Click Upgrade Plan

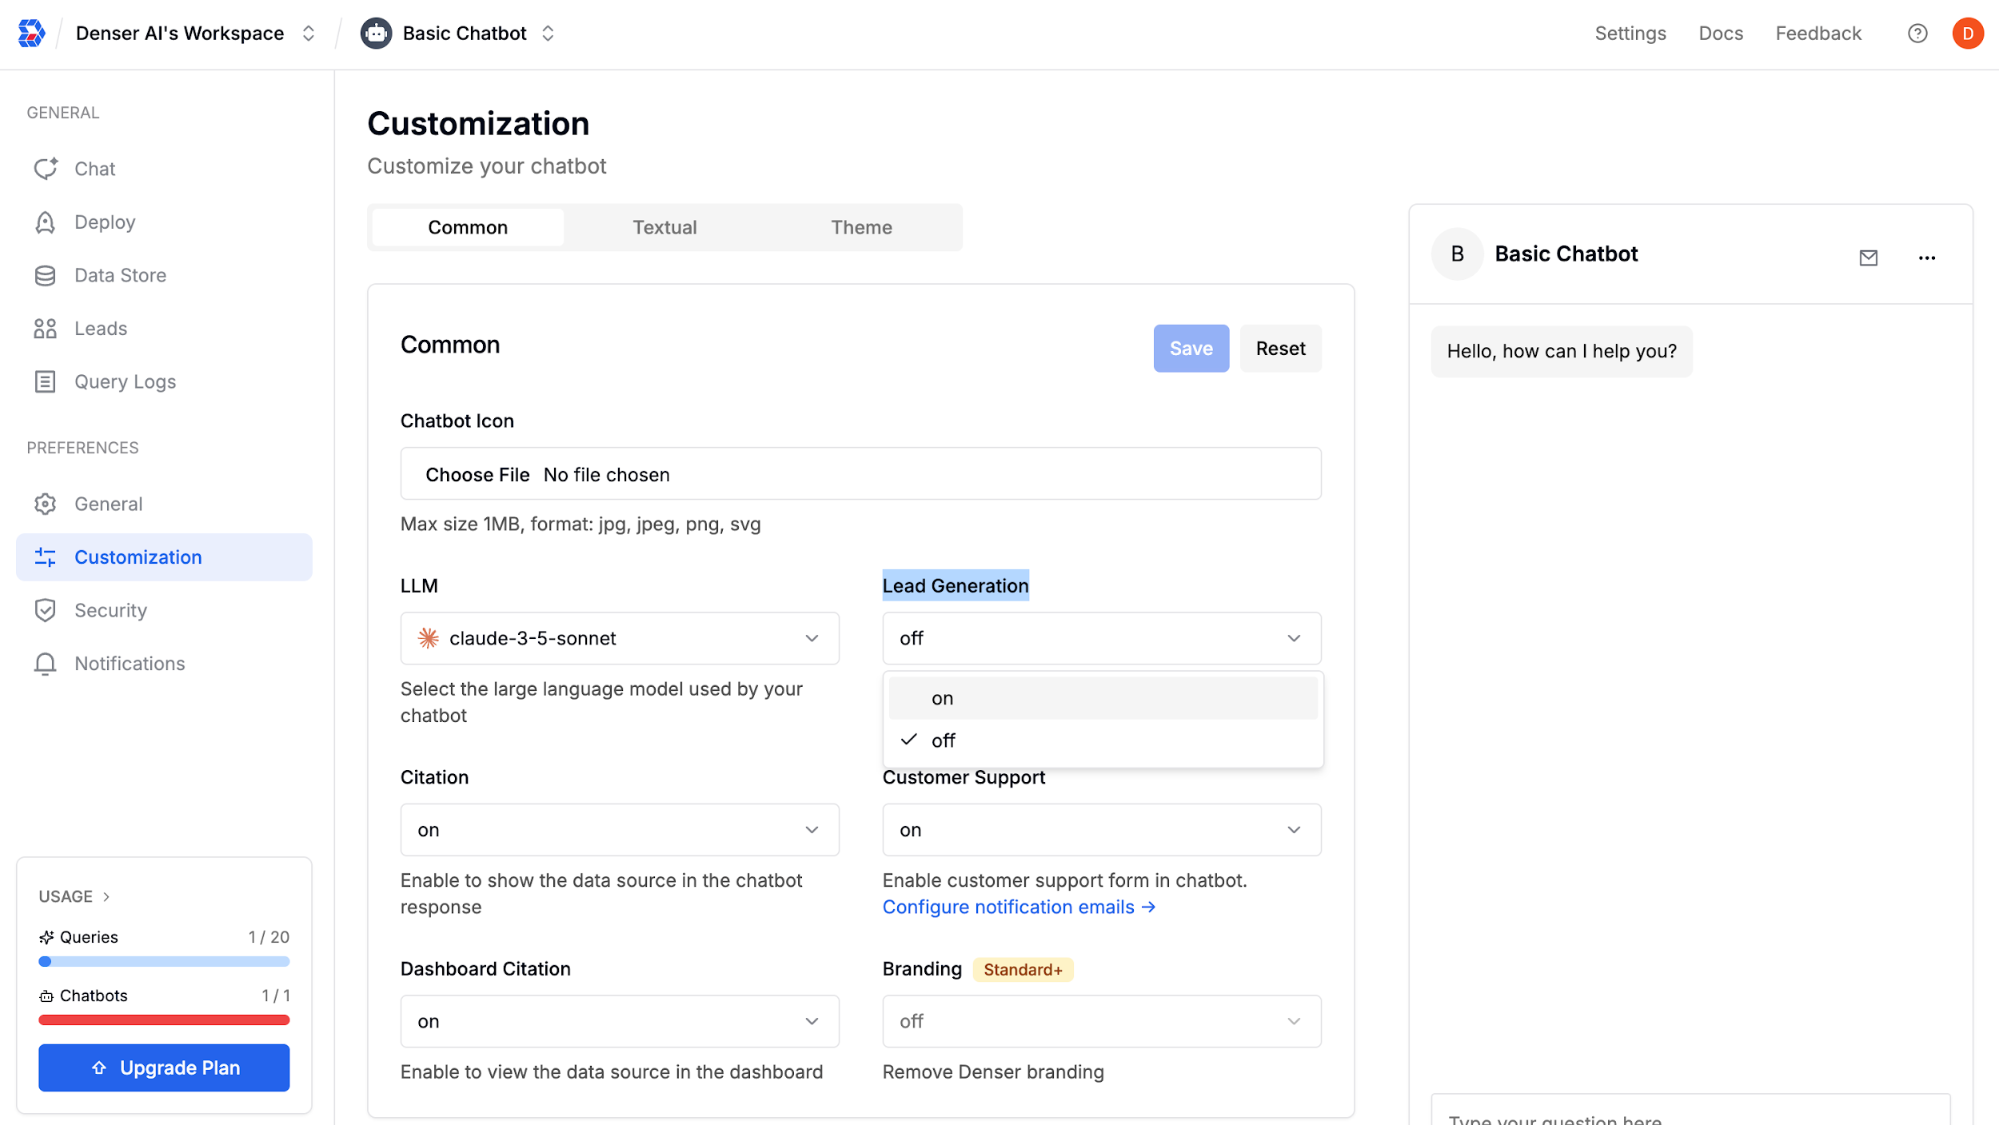tap(163, 1067)
